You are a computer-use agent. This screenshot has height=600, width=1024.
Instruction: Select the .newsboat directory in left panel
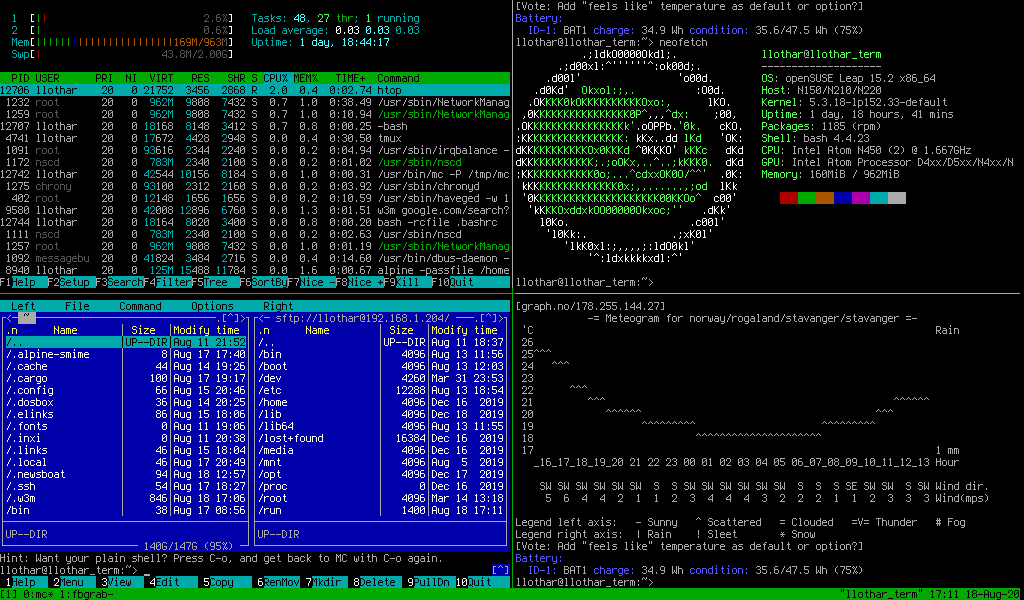tap(40, 474)
